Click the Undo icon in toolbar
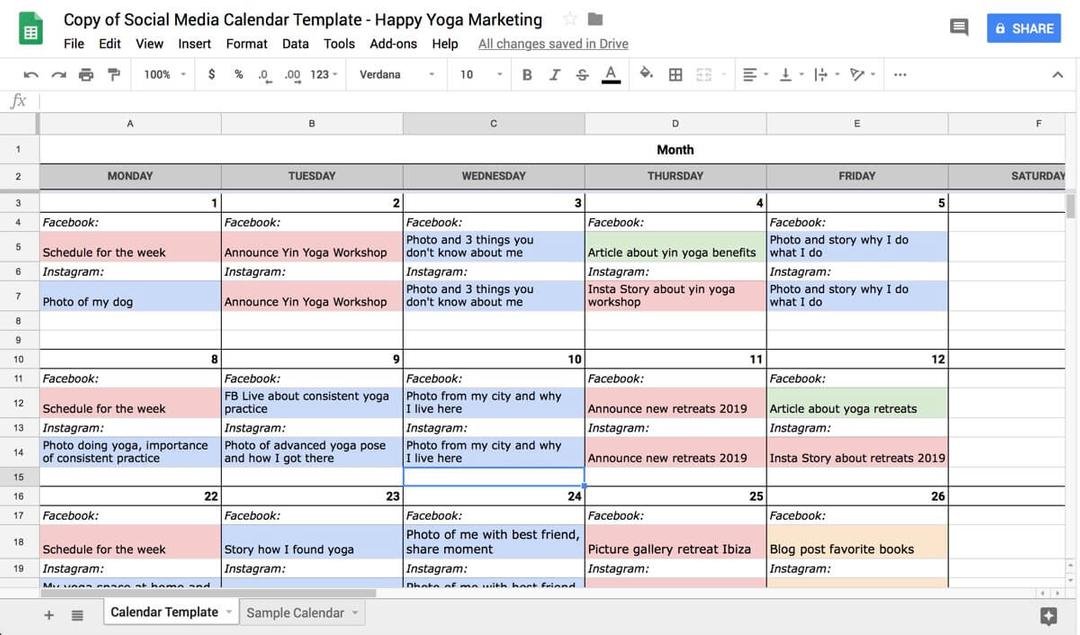Viewport: 1080px width, 635px height. pyautogui.click(x=31, y=75)
